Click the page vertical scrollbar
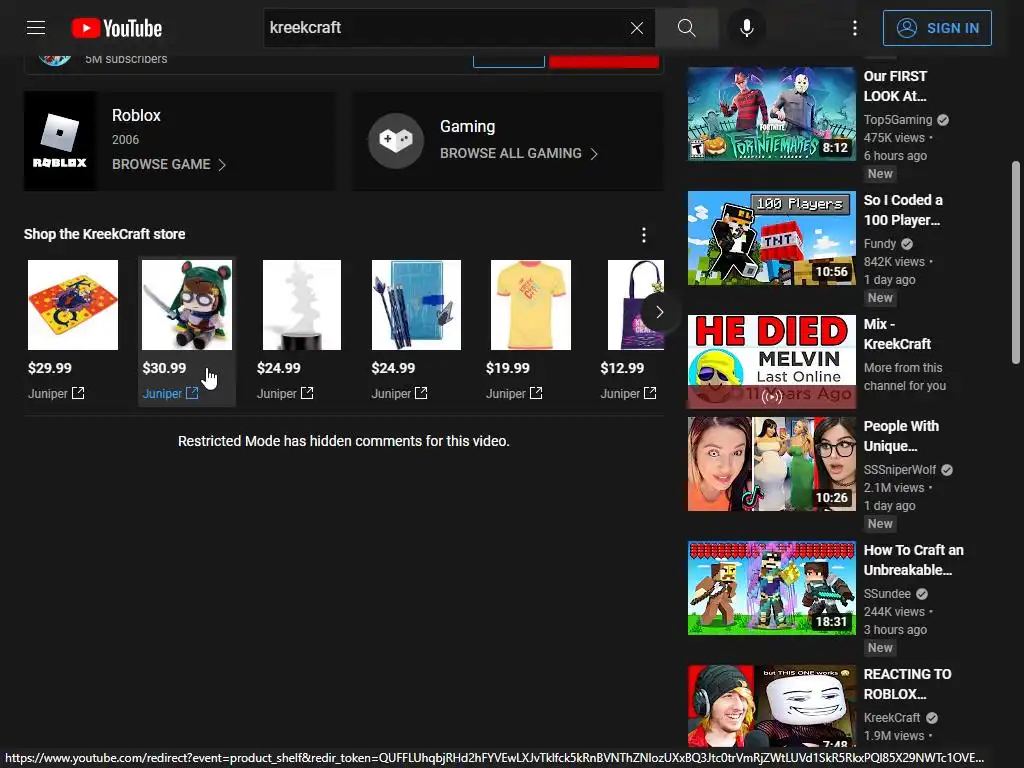Screen dimensions: 1024x768 click(1016, 261)
